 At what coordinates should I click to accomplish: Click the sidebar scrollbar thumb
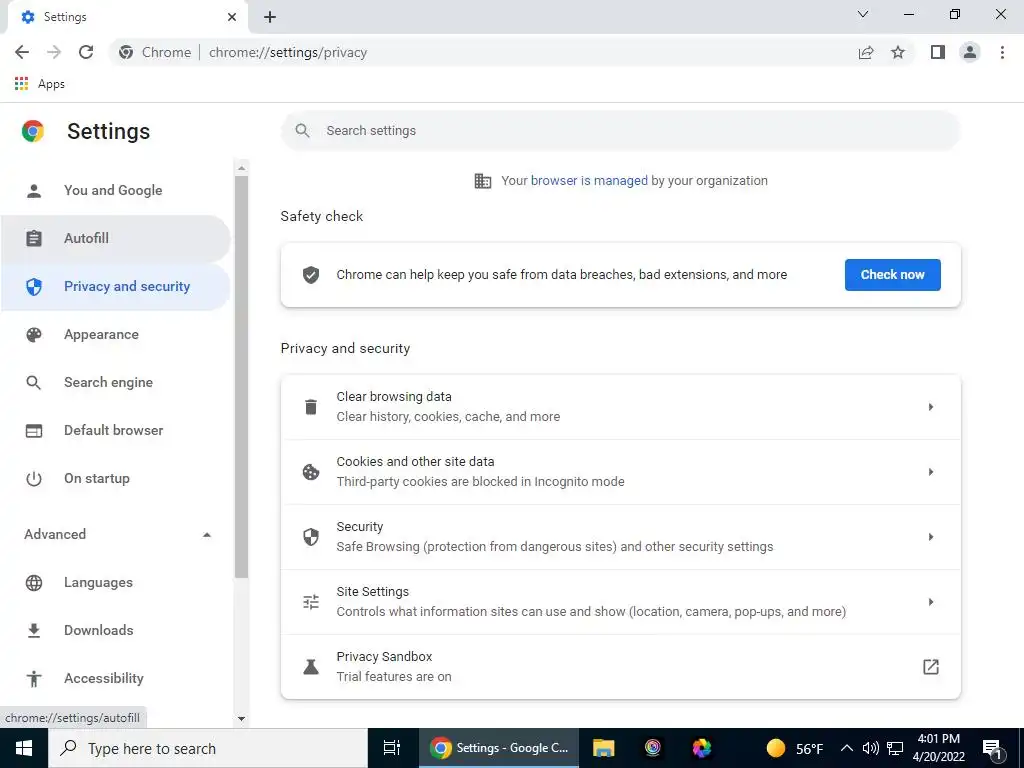(241, 377)
